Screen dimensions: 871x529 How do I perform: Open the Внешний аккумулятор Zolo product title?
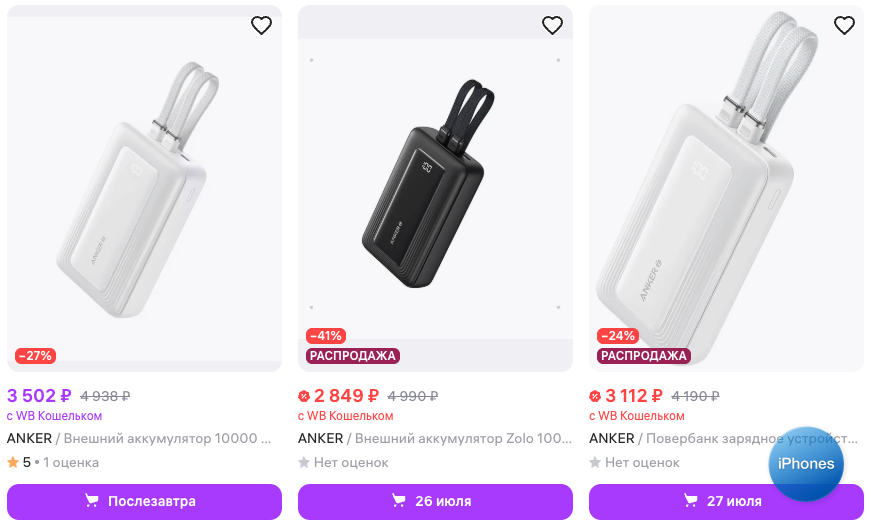463,438
